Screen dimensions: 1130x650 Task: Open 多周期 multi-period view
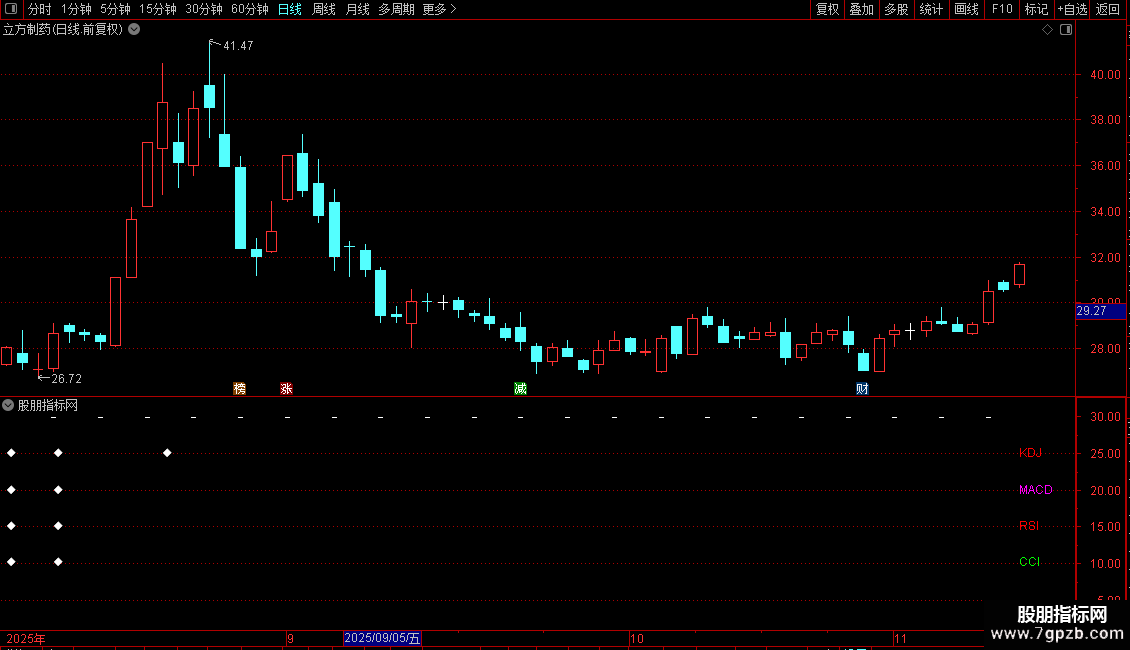pyautogui.click(x=396, y=9)
